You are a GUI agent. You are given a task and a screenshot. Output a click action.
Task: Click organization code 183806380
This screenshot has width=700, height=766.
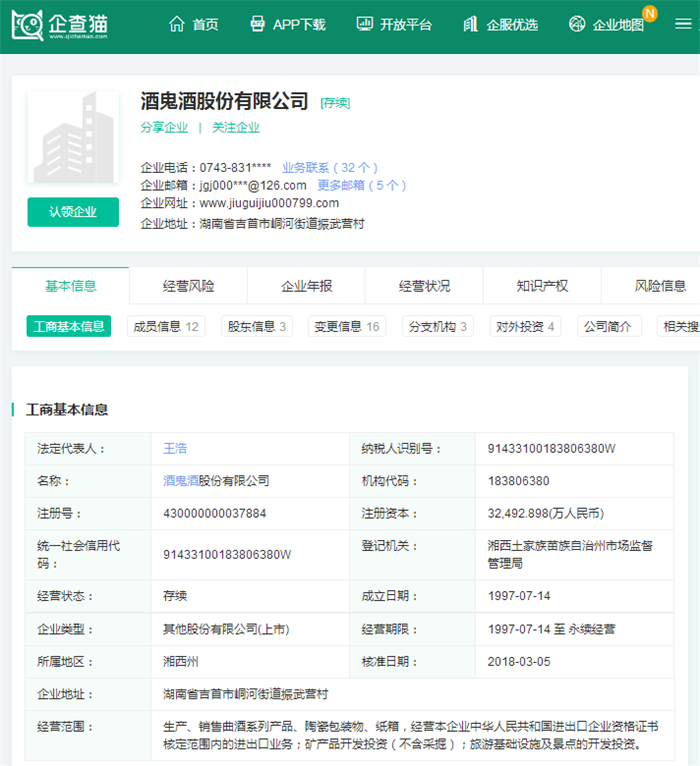(519, 481)
